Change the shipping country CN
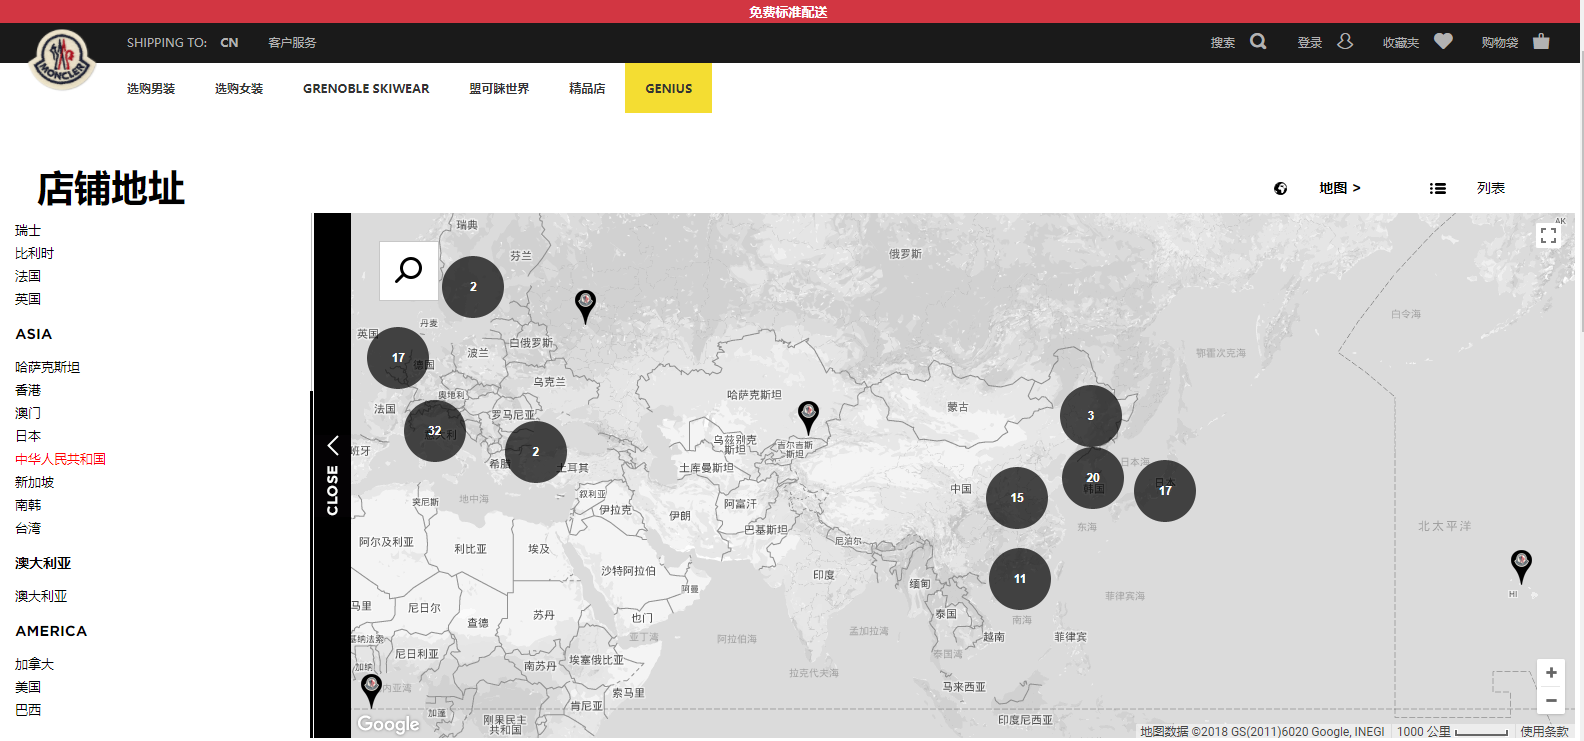Viewport: 1584px width, 741px height. 229,43
